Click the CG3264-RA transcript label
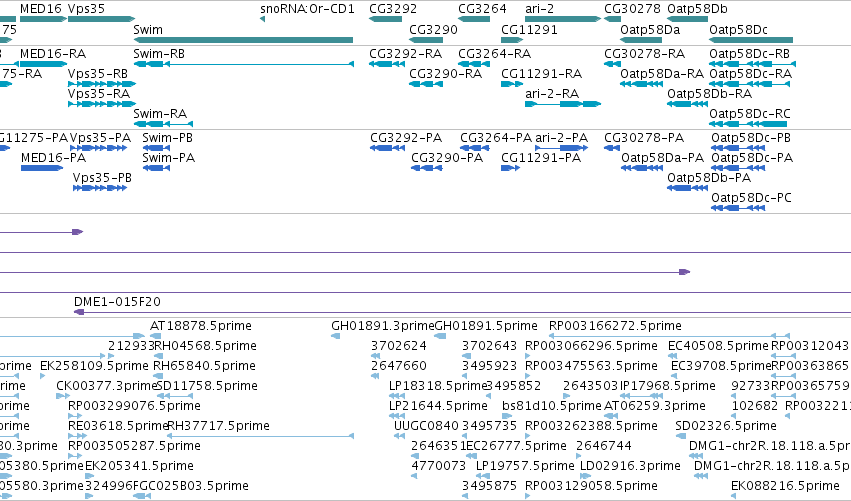This screenshot has height=501, width=851. (494, 54)
